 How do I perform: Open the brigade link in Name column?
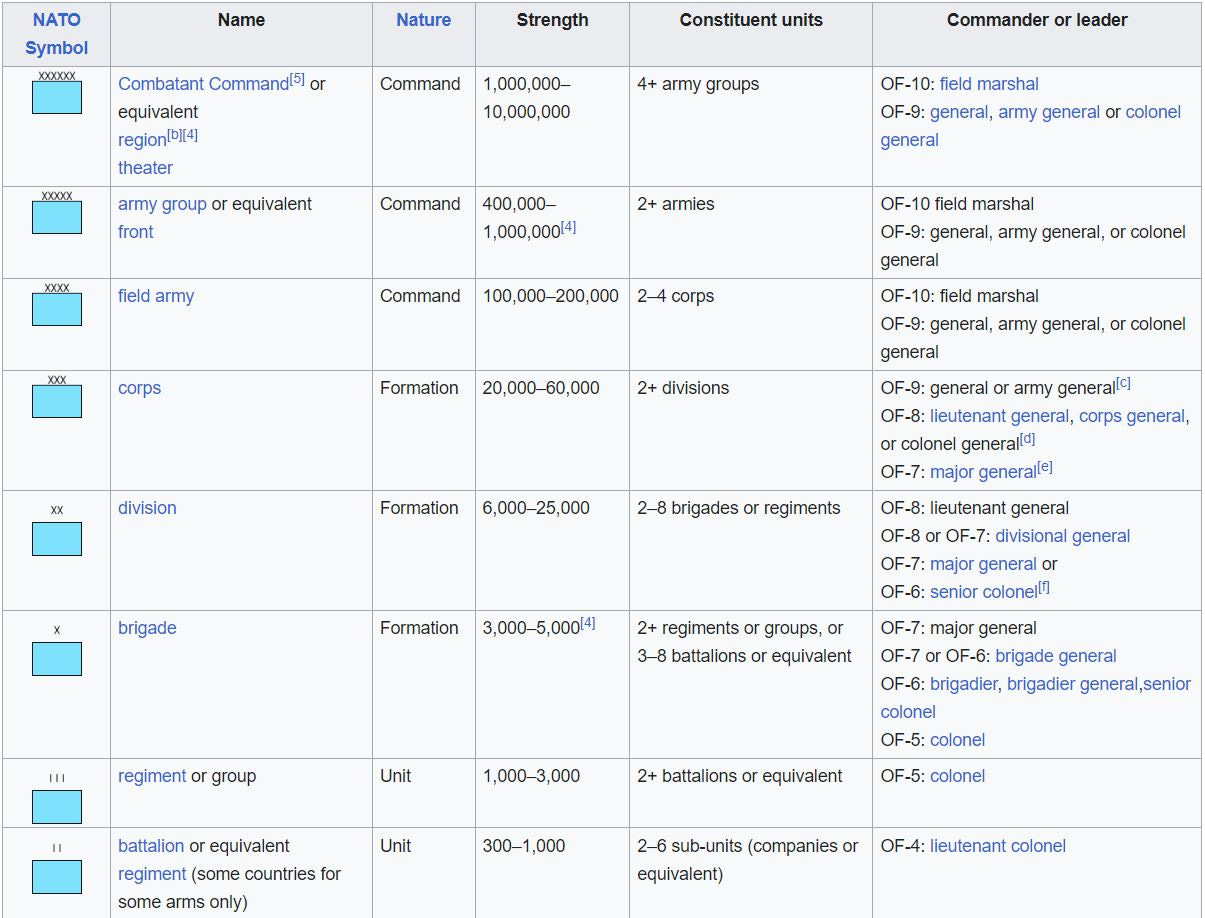(147, 628)
